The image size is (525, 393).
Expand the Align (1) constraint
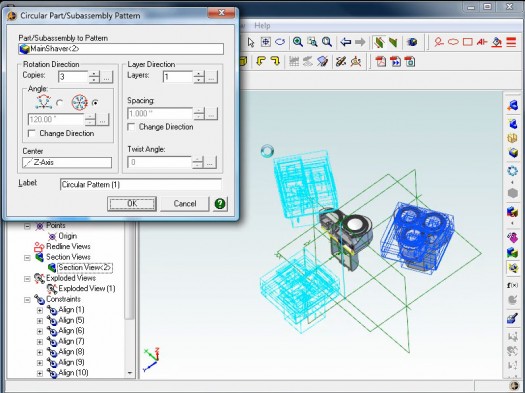40,310
